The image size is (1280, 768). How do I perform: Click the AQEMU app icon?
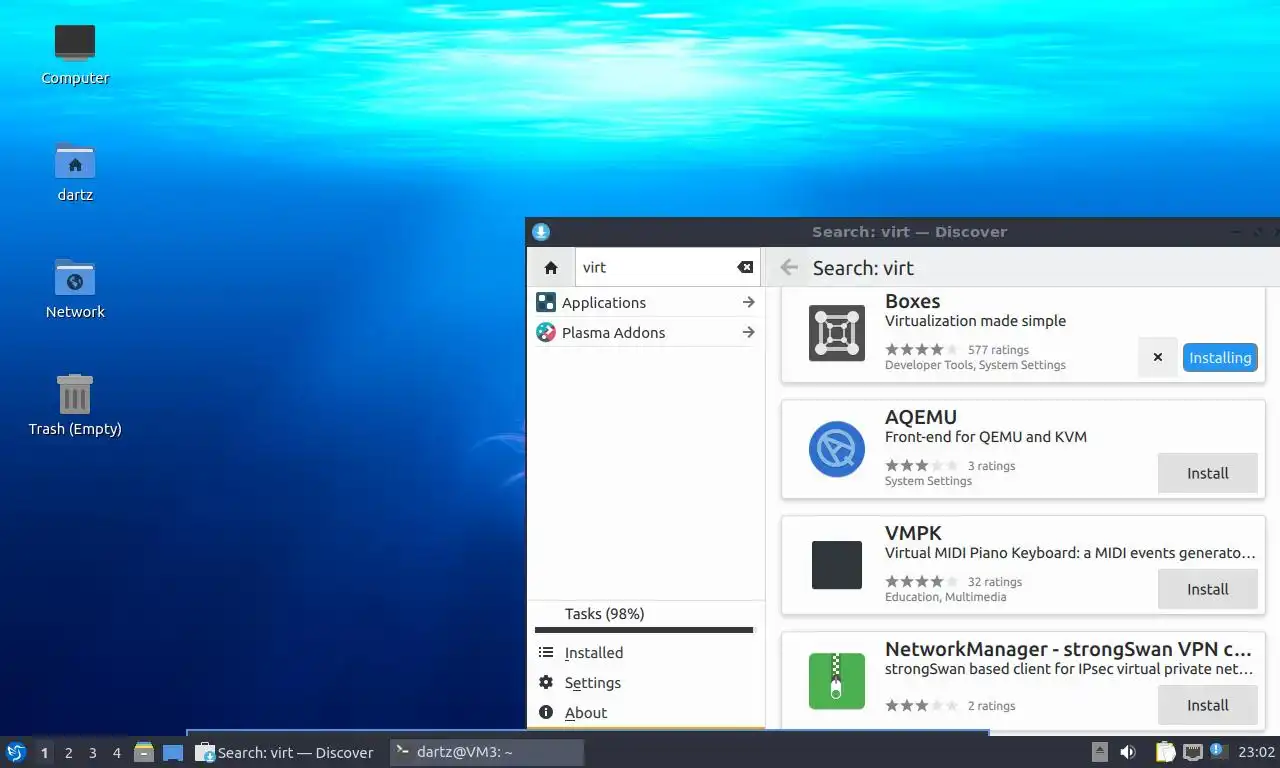tap(837, 449)
